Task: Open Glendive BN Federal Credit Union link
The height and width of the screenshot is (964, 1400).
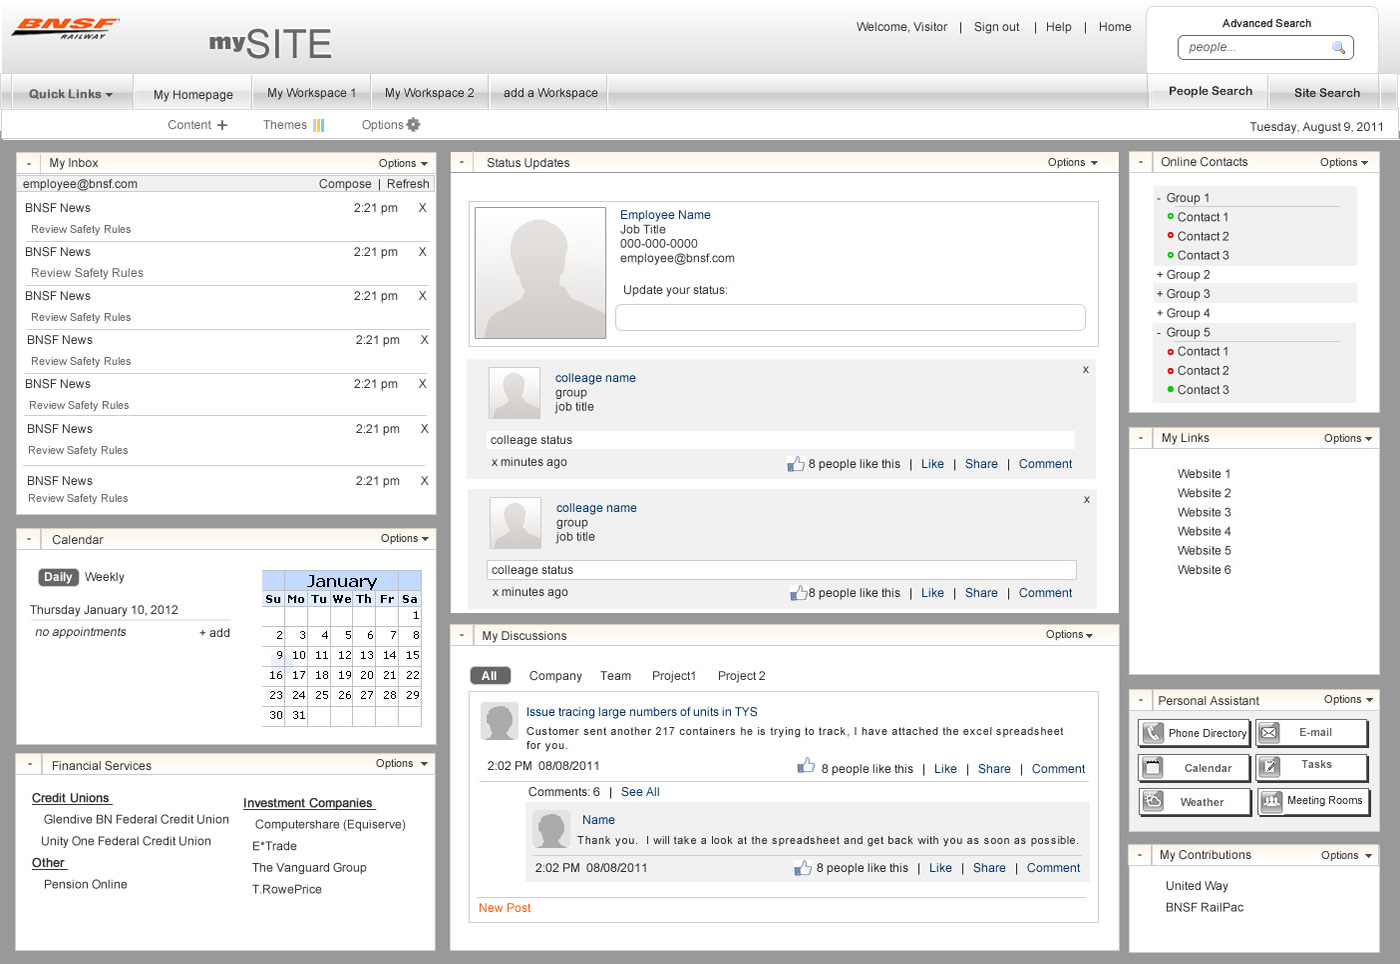Action: pyautogui.click(x=136, y=819)
